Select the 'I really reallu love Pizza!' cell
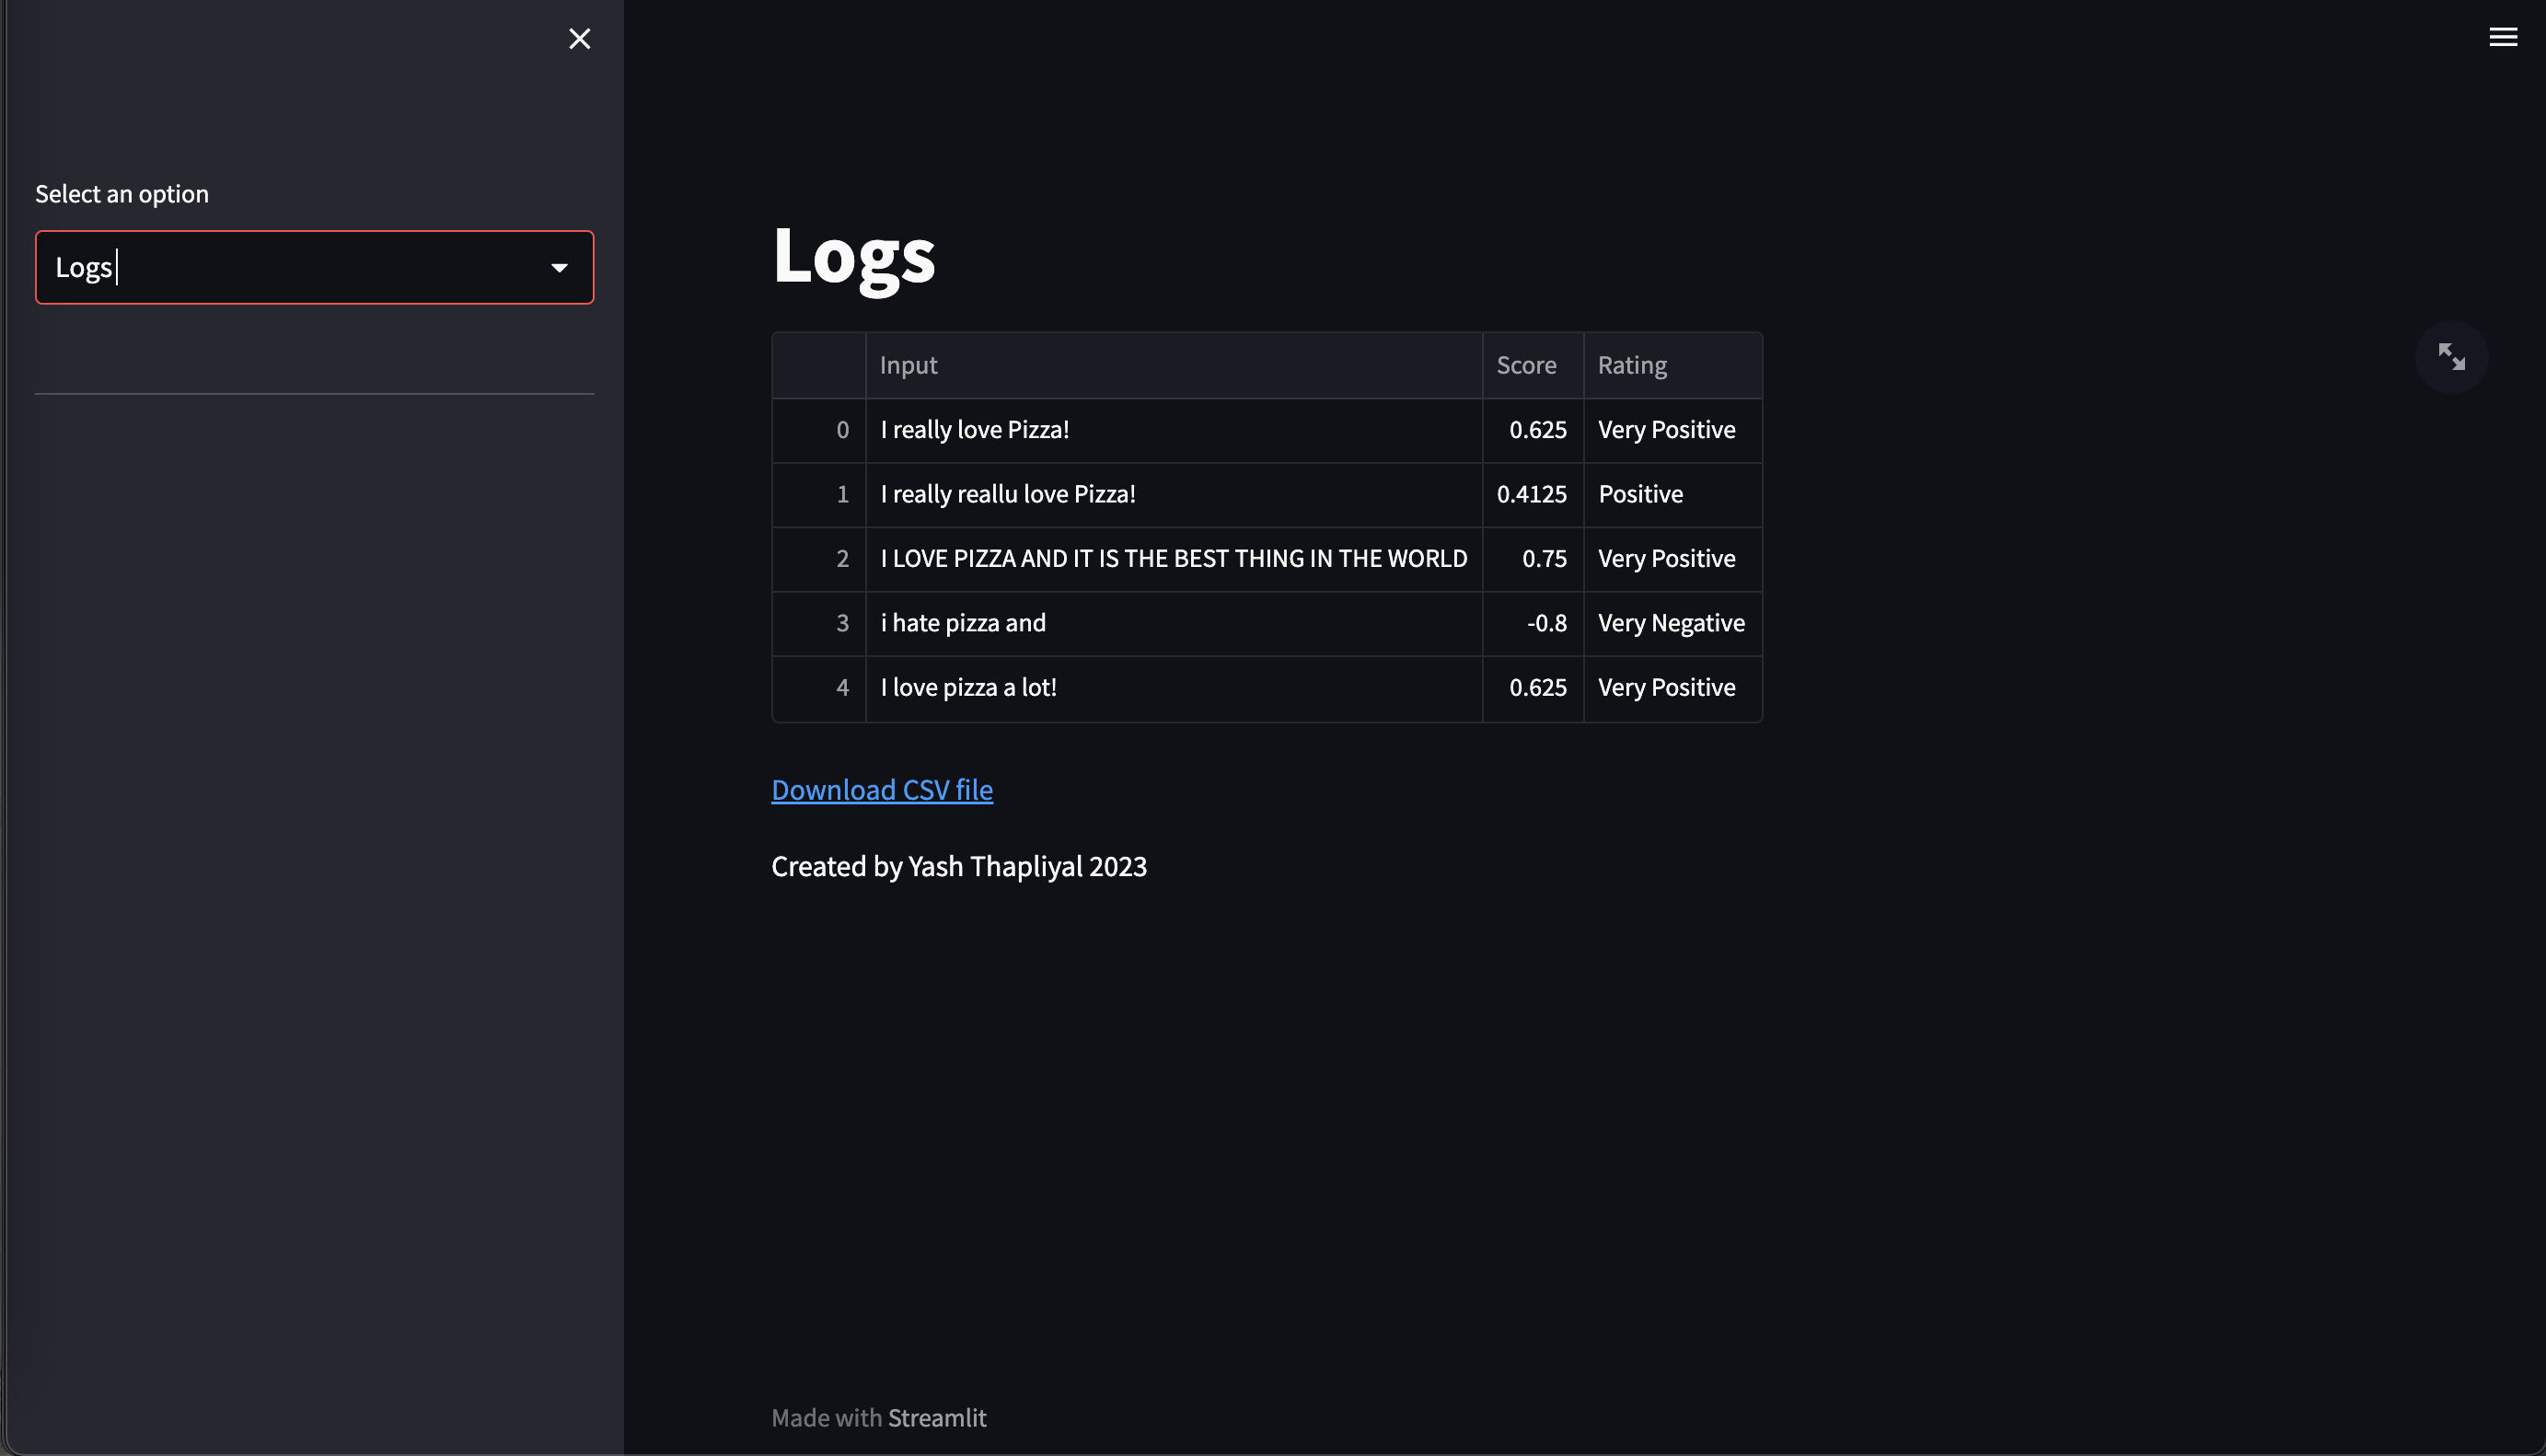 (x=1007, y=494)
